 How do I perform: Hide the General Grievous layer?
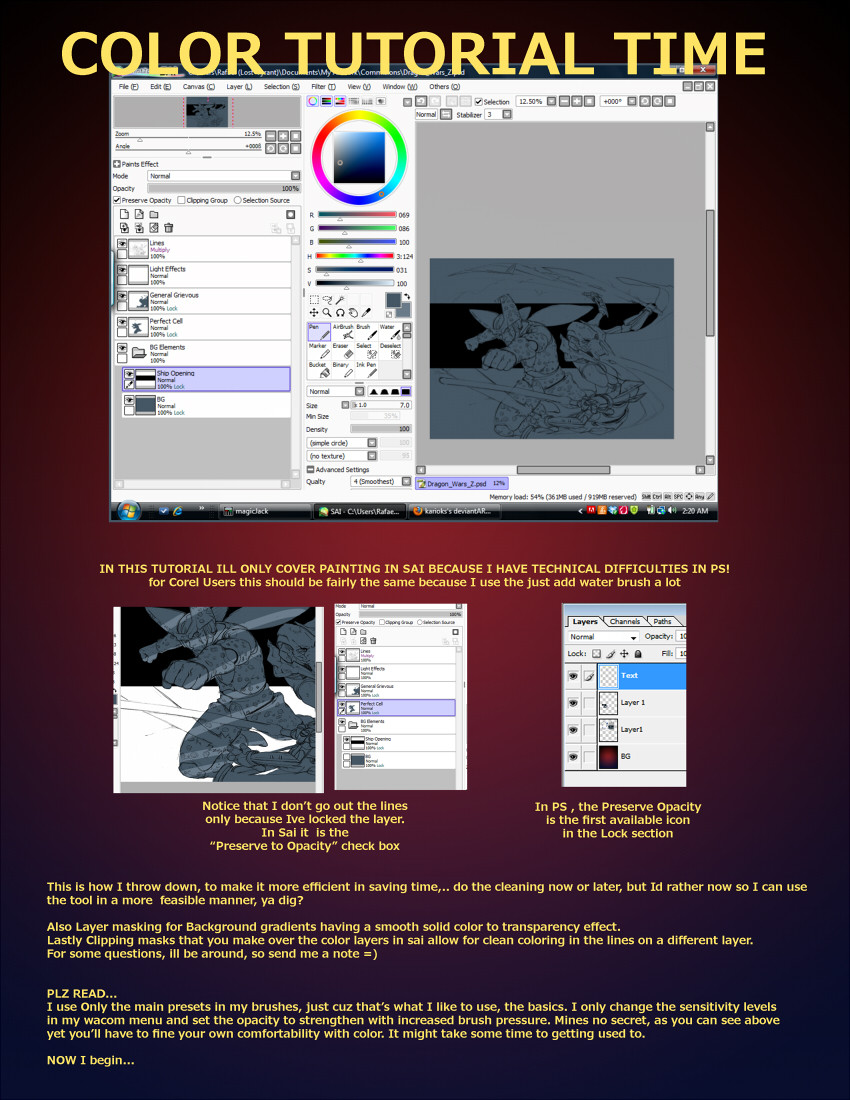coord(122,295)
